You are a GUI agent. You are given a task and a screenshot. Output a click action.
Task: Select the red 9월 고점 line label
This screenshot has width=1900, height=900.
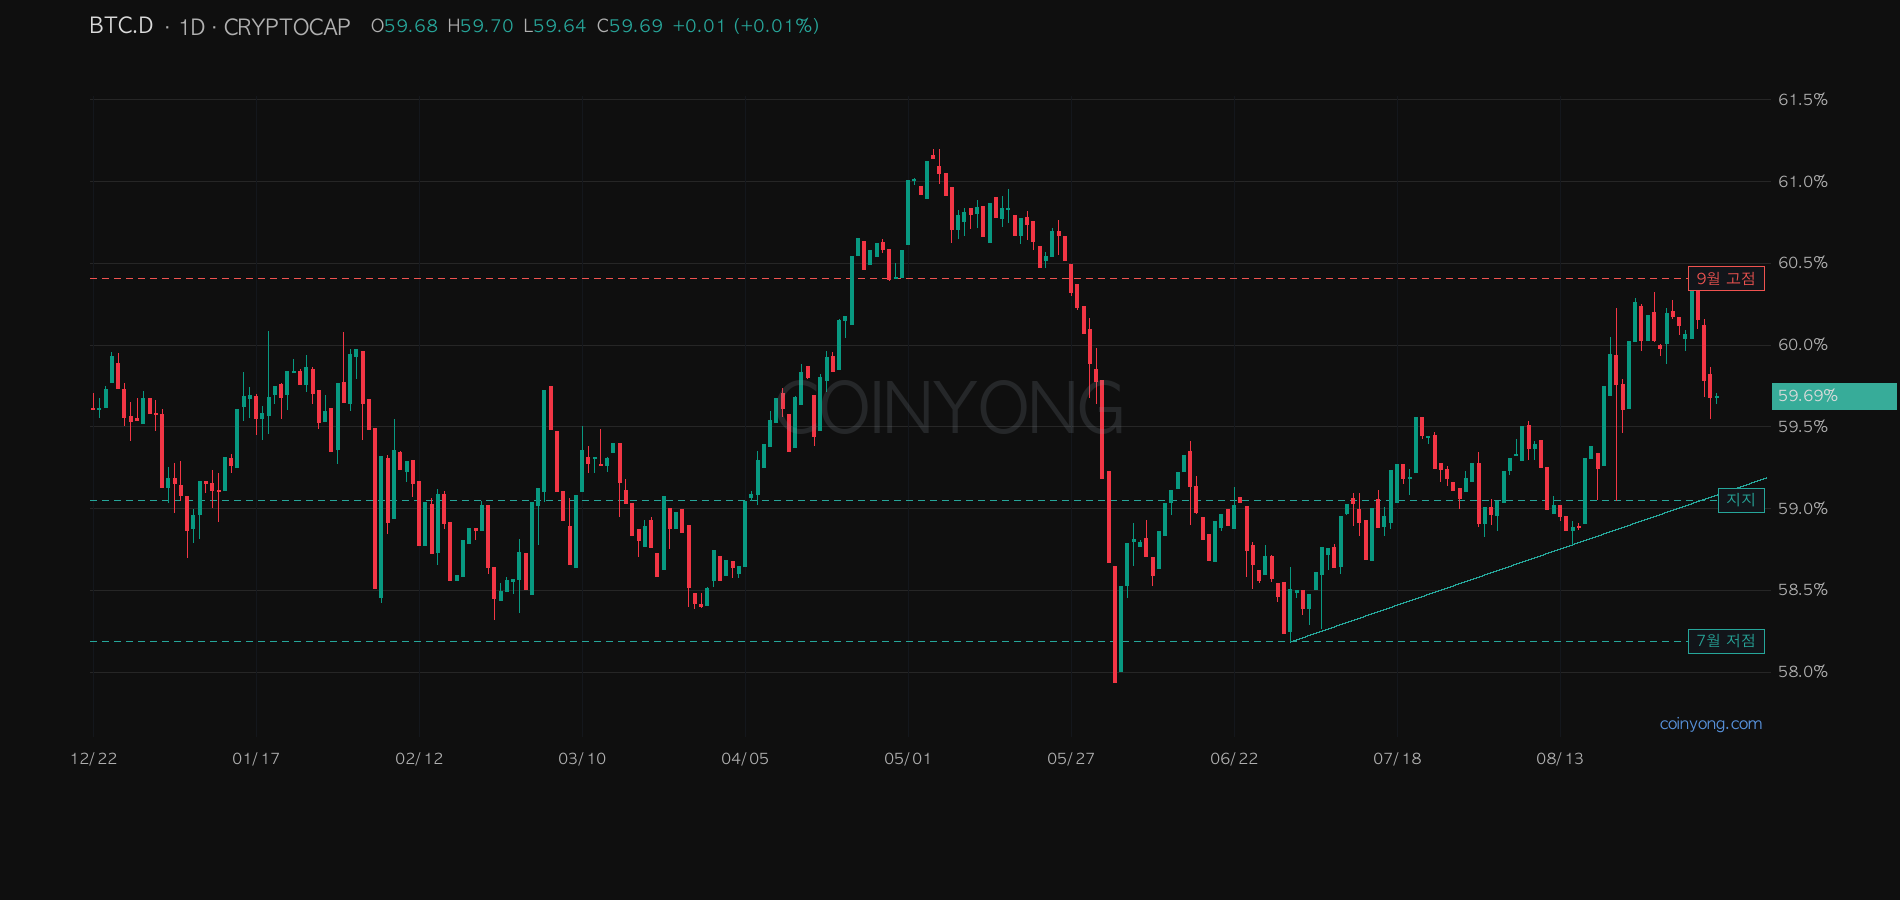[x=1726, y=278]
